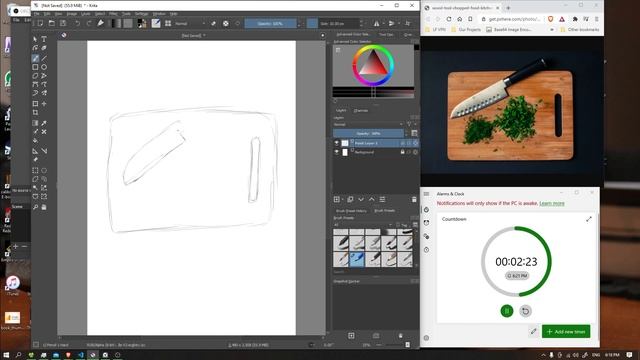Switch to the Tool Options docker tab
640x360 pixels.
click(386, 35)
